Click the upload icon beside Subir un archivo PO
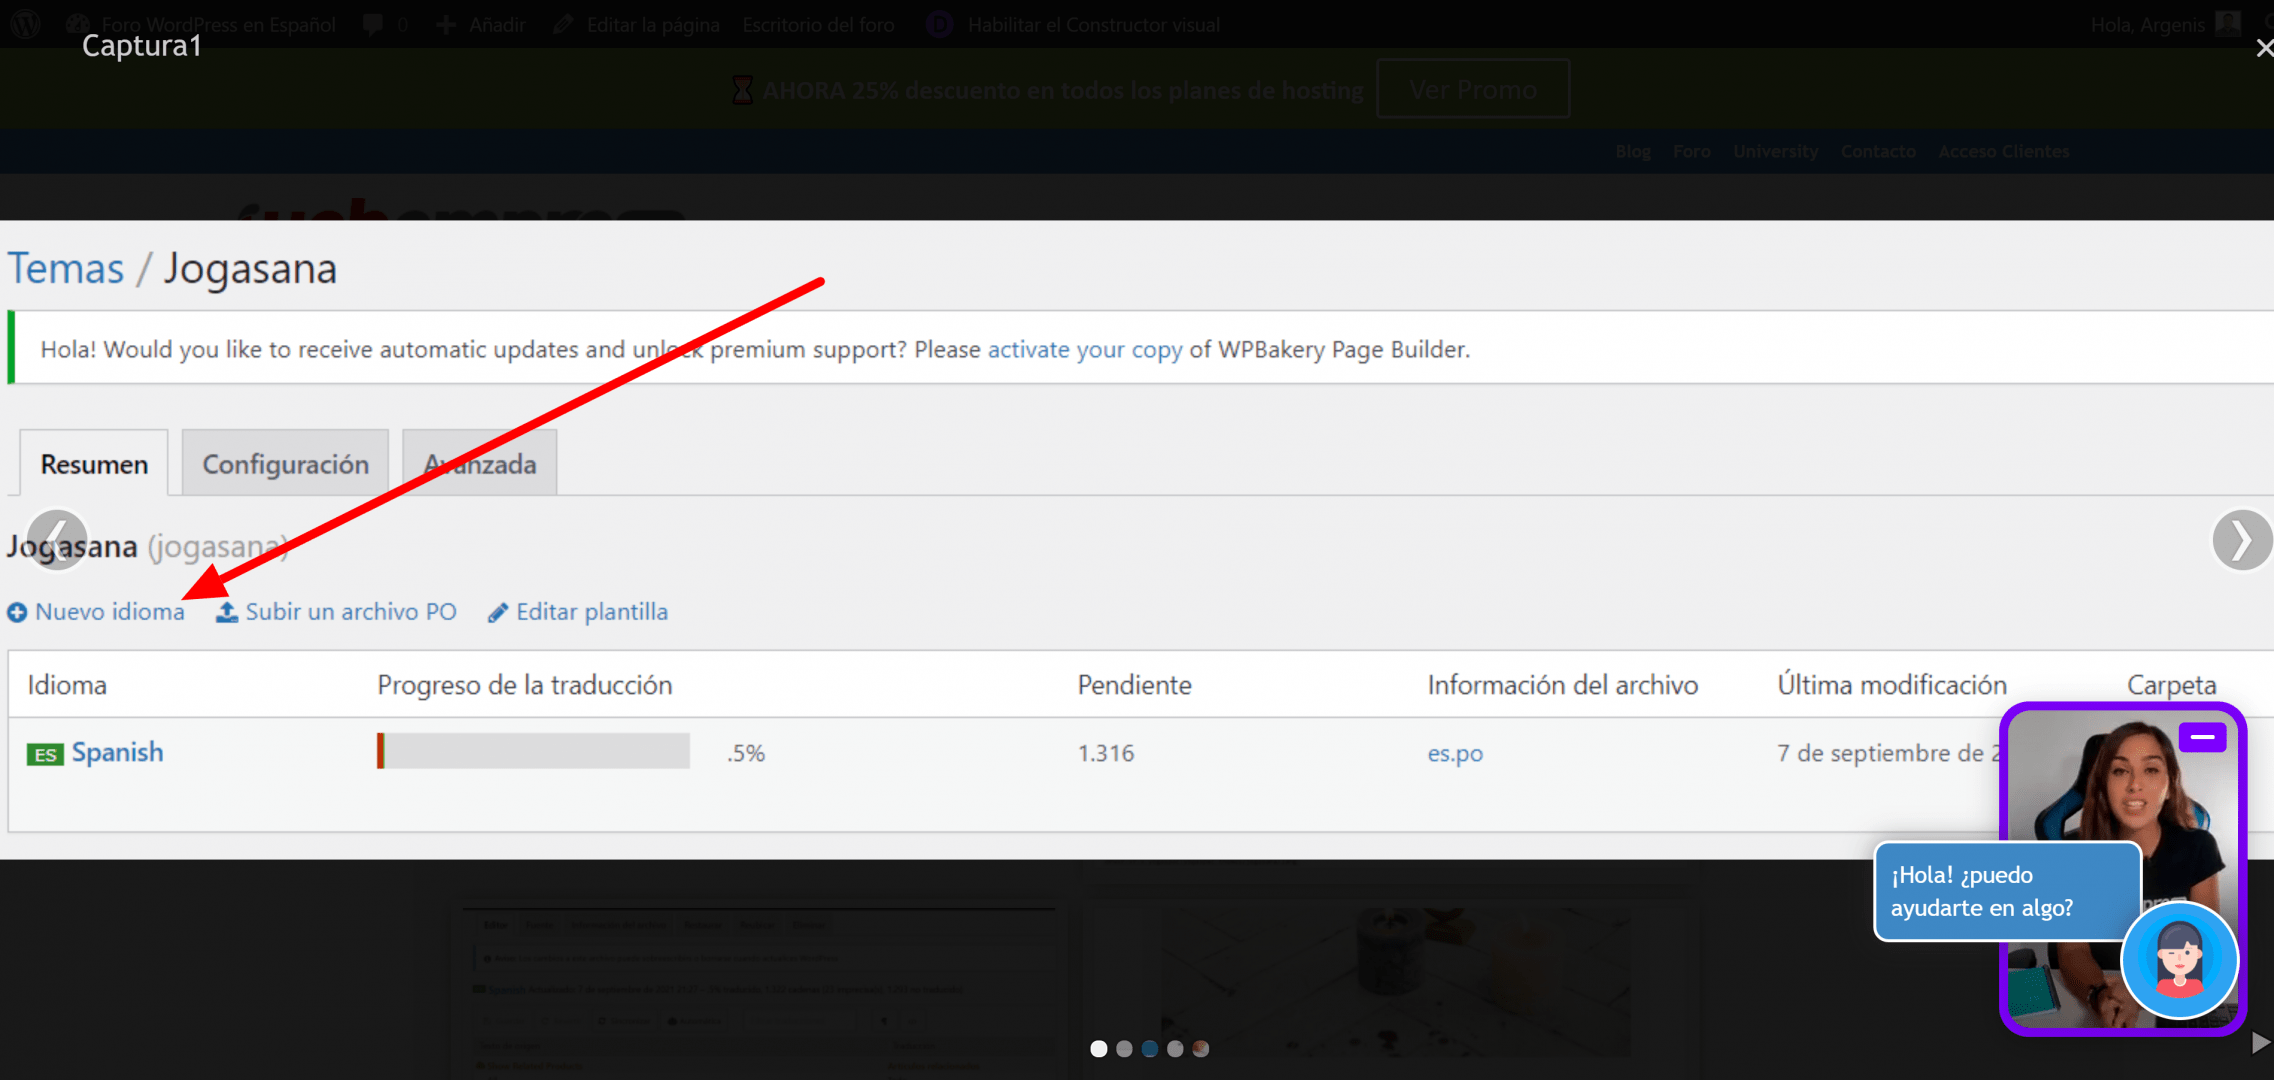2274x1080 pixels. click(227, 612)
